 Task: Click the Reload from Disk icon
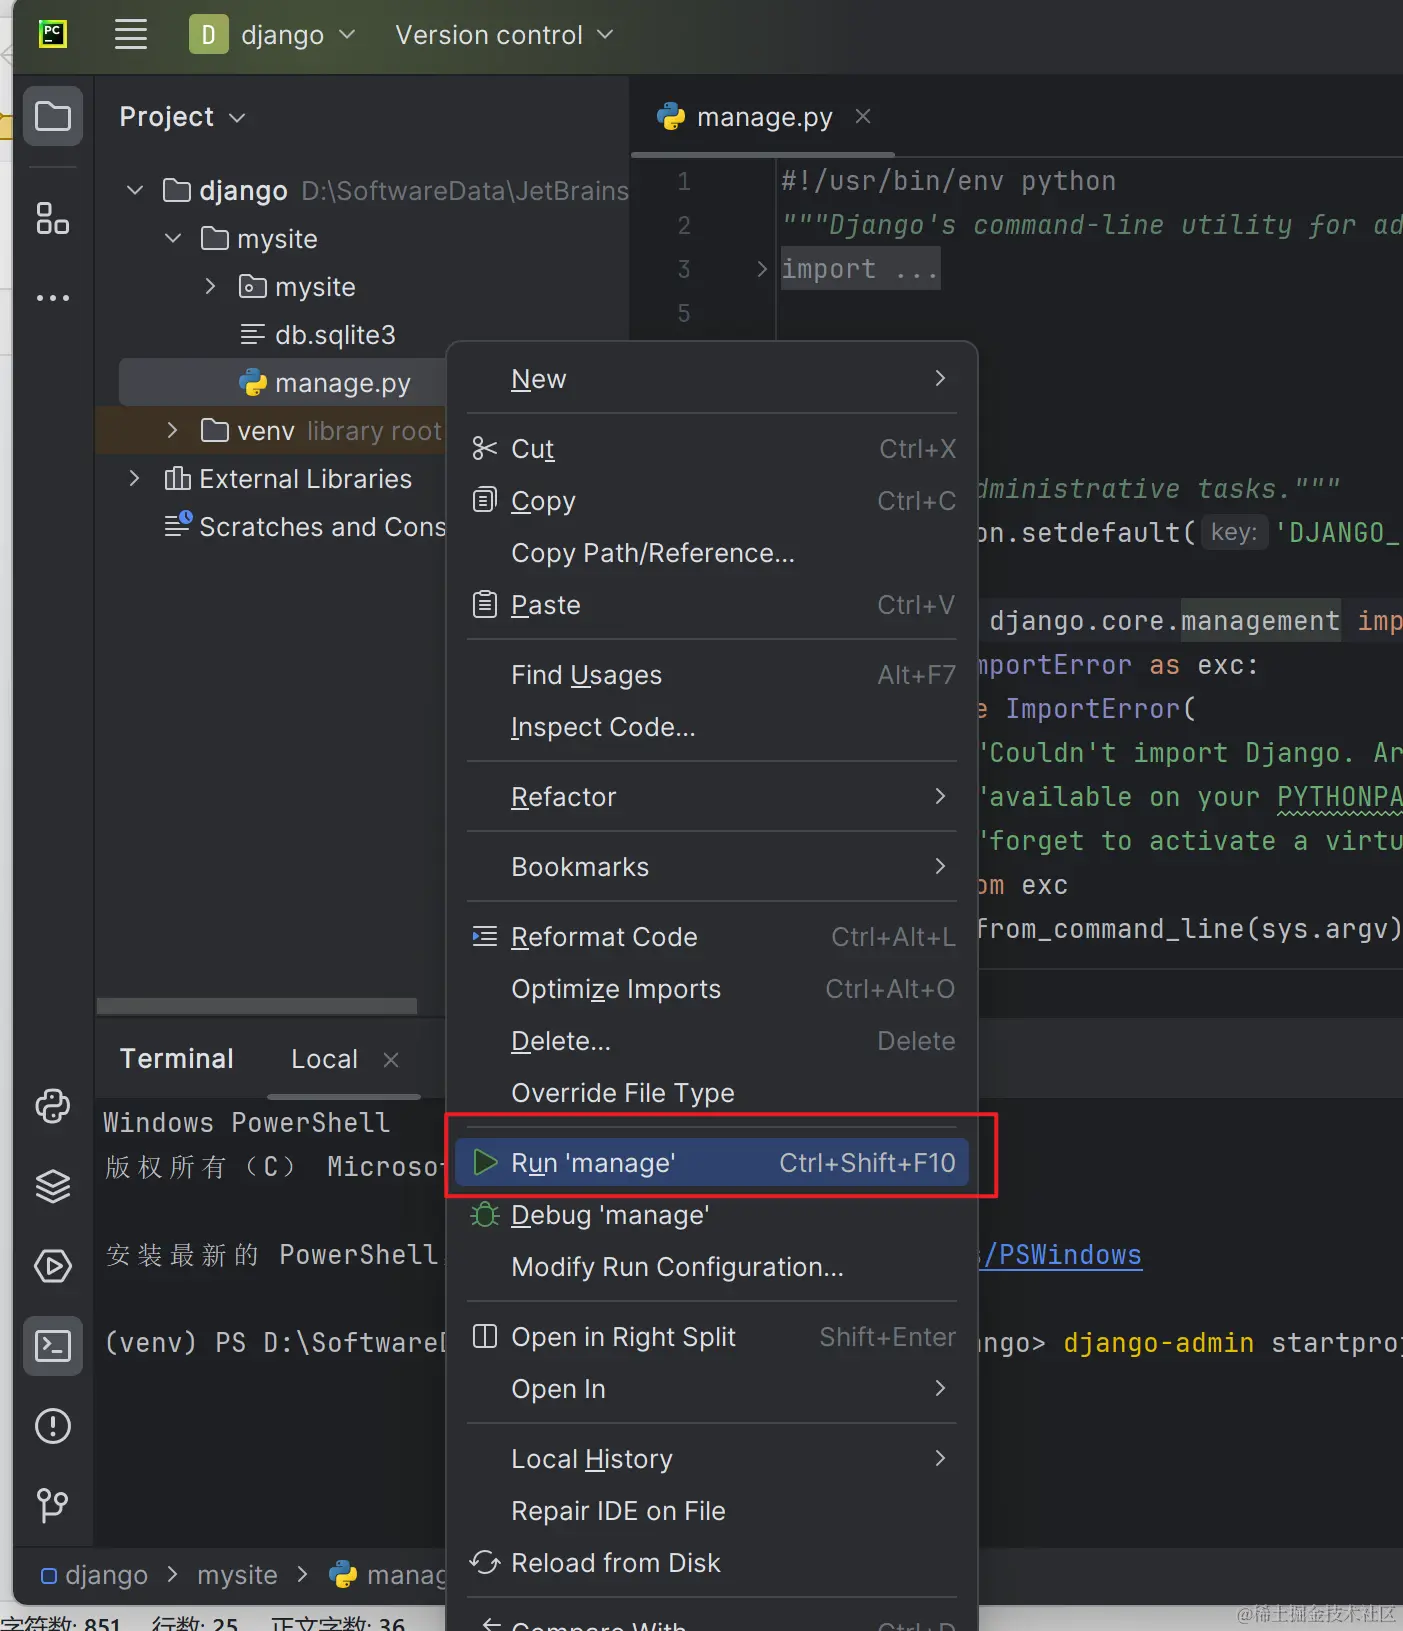[x=485, y=1562]
